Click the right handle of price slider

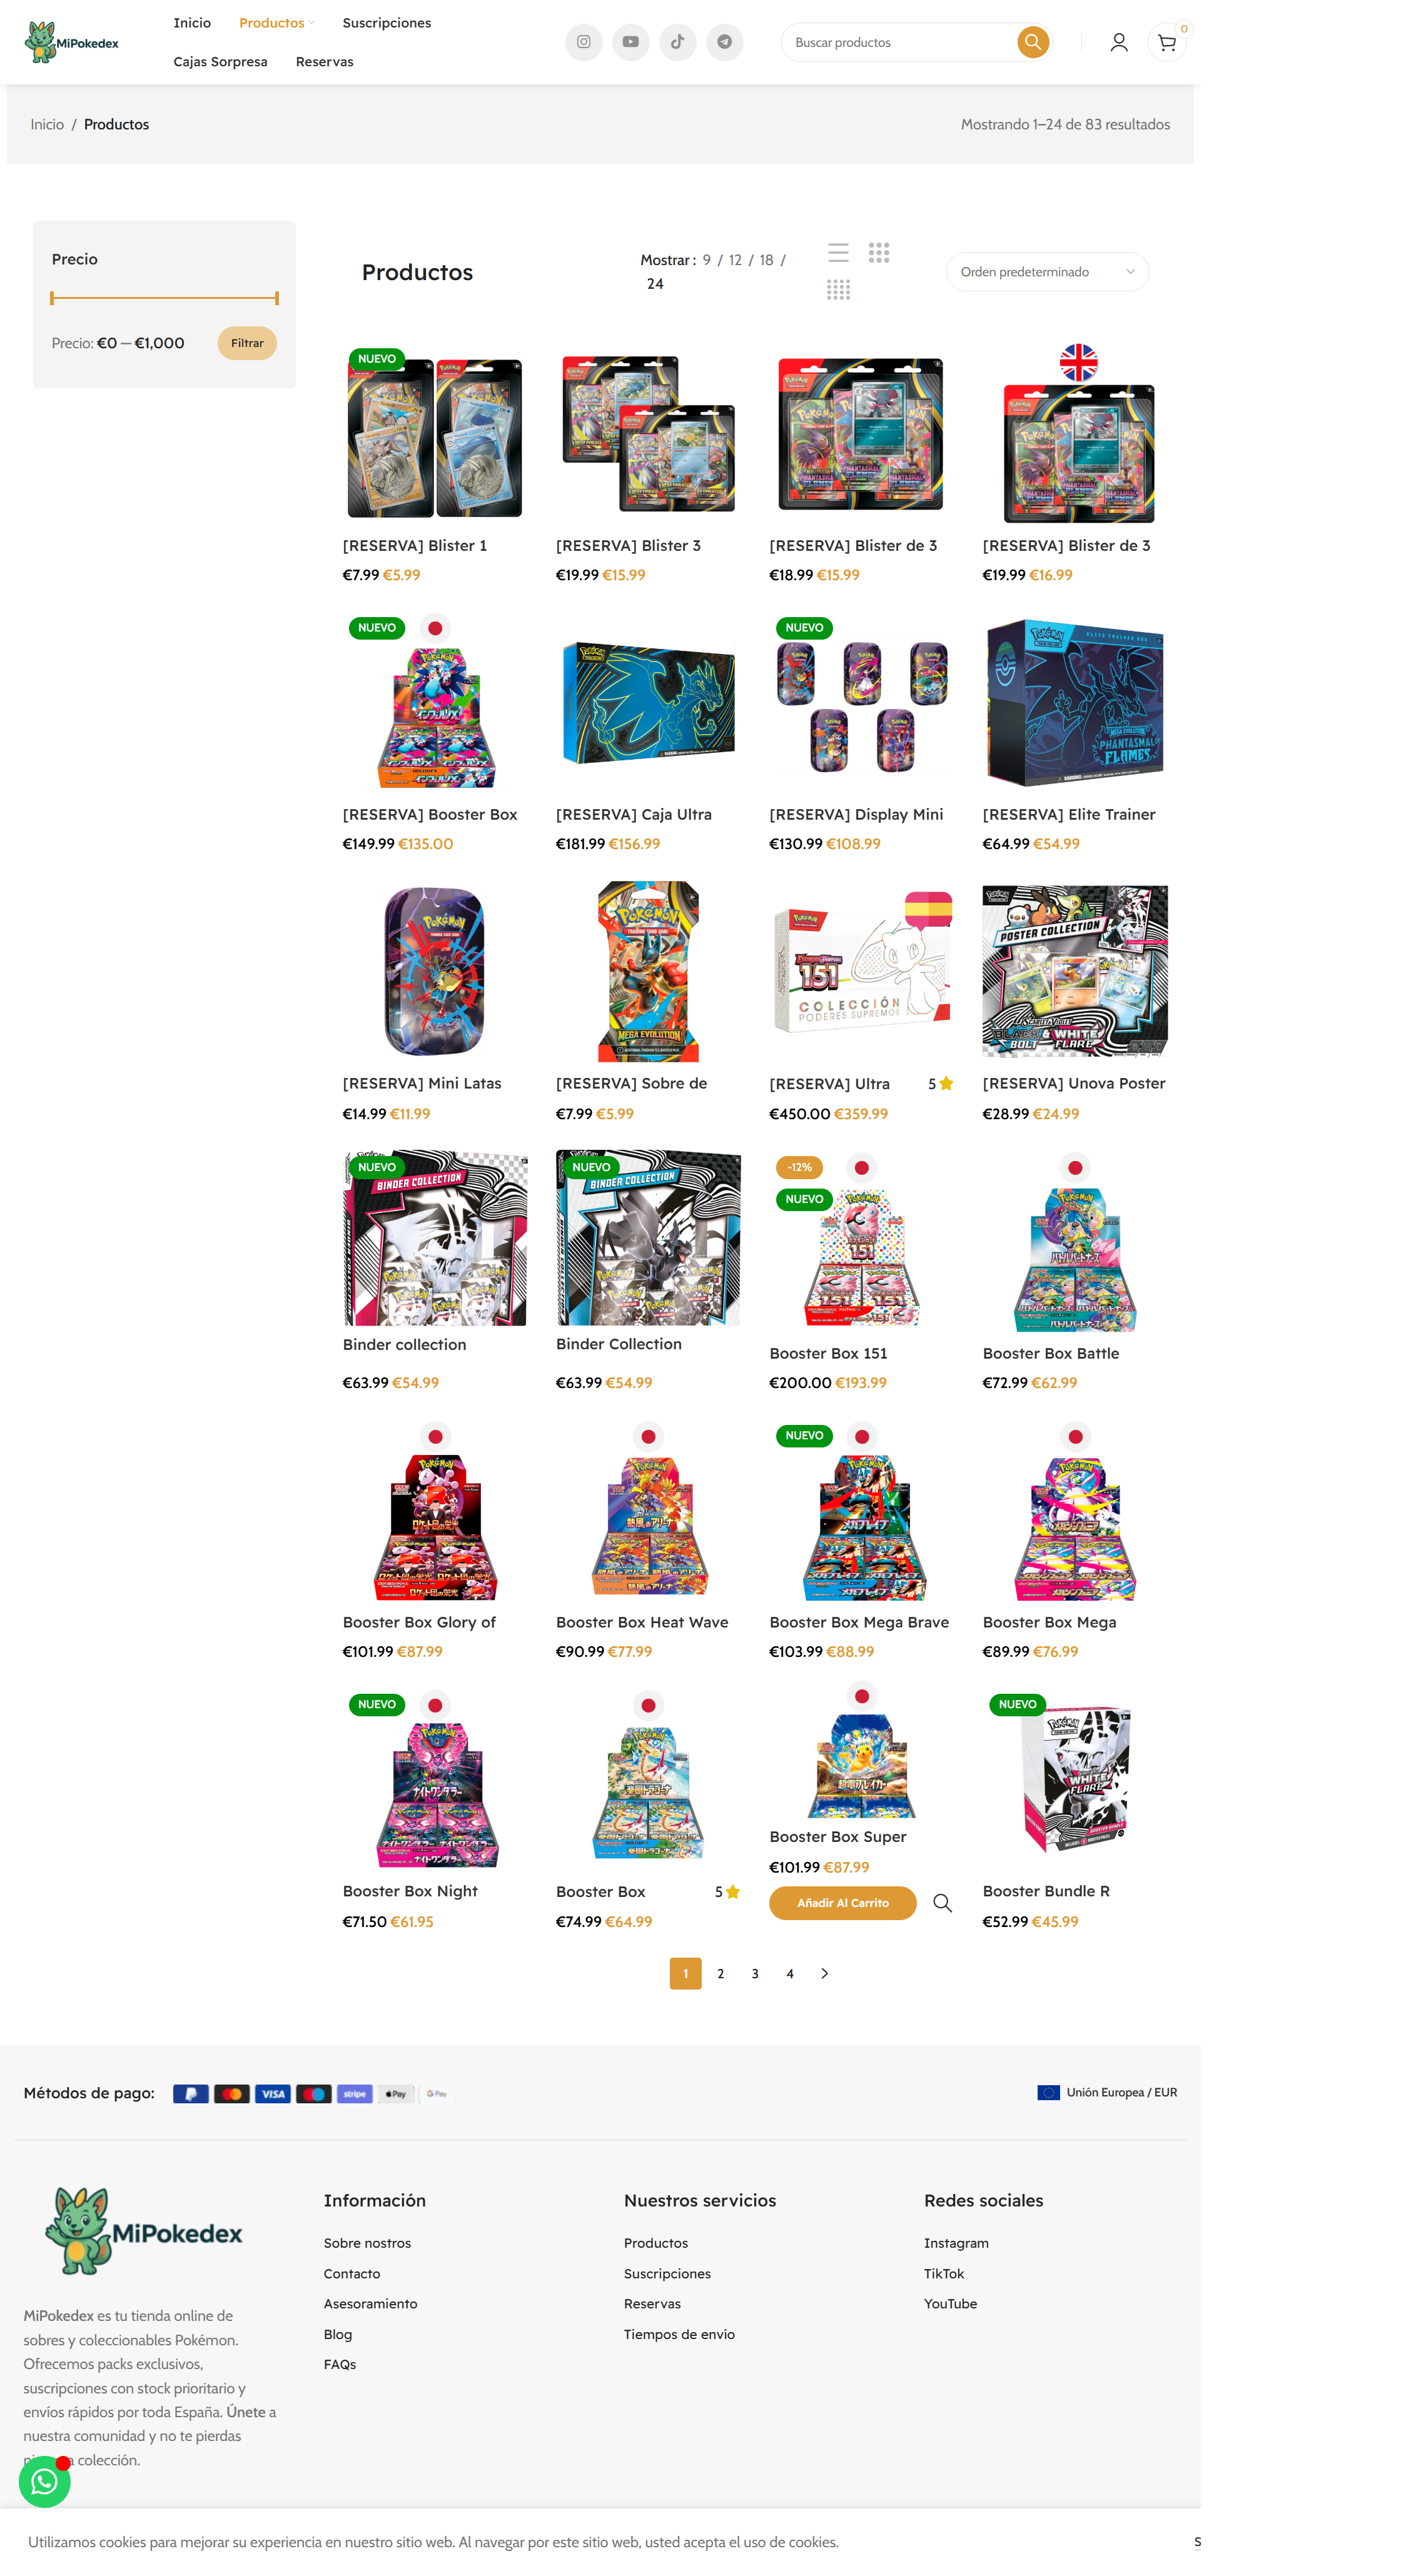(277, 298)
